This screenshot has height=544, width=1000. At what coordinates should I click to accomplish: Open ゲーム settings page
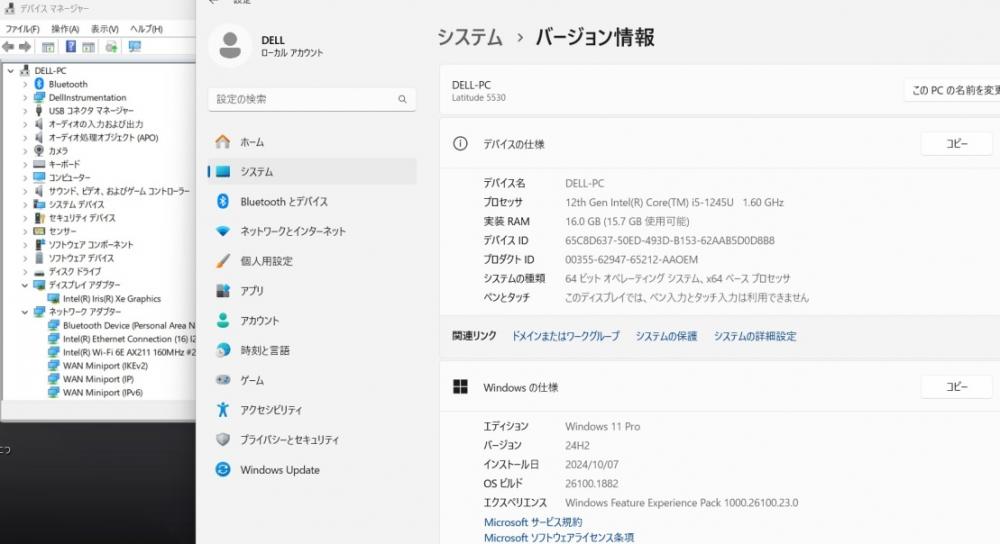312,380
